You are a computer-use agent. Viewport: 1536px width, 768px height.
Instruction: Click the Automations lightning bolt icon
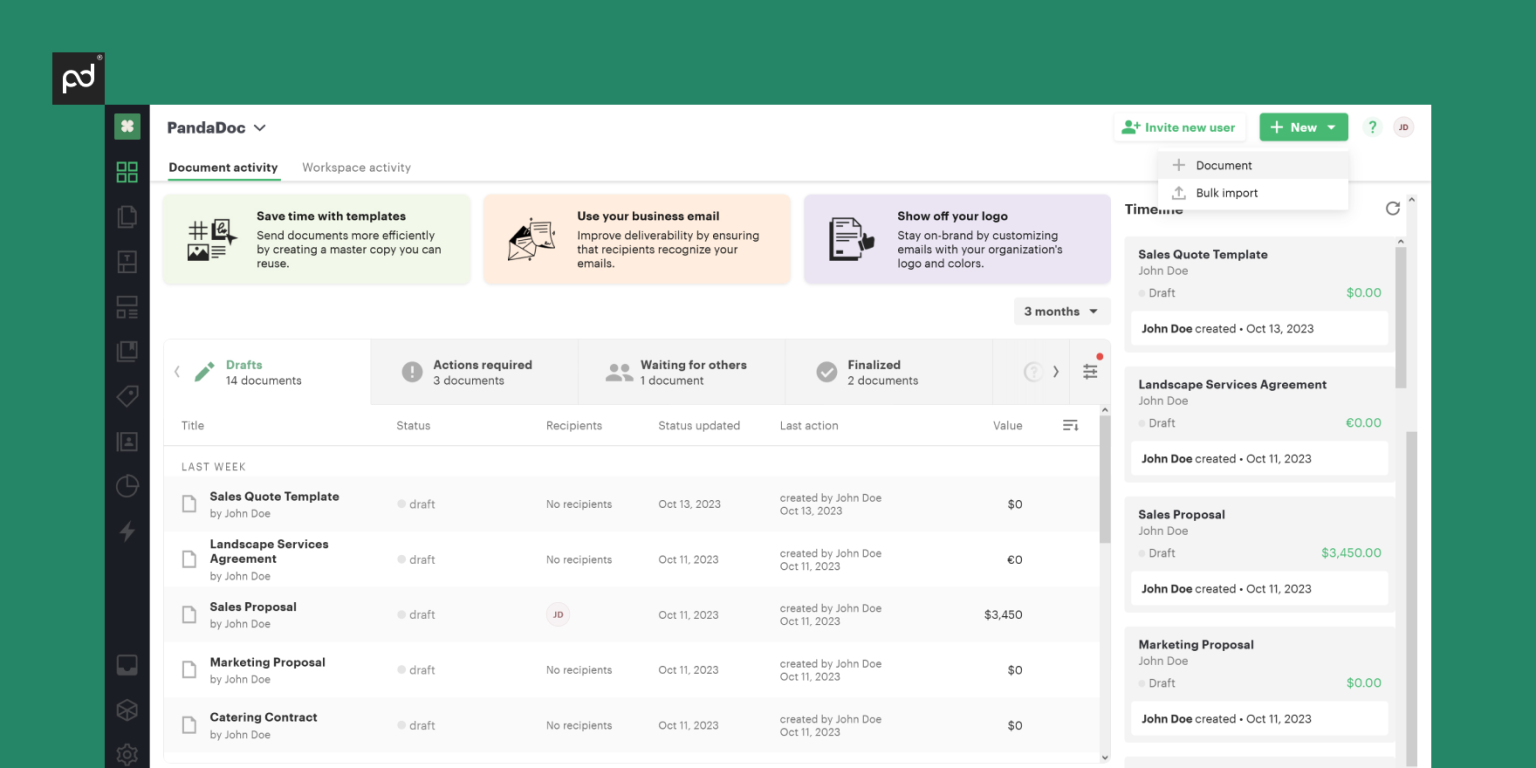(127, 531)
